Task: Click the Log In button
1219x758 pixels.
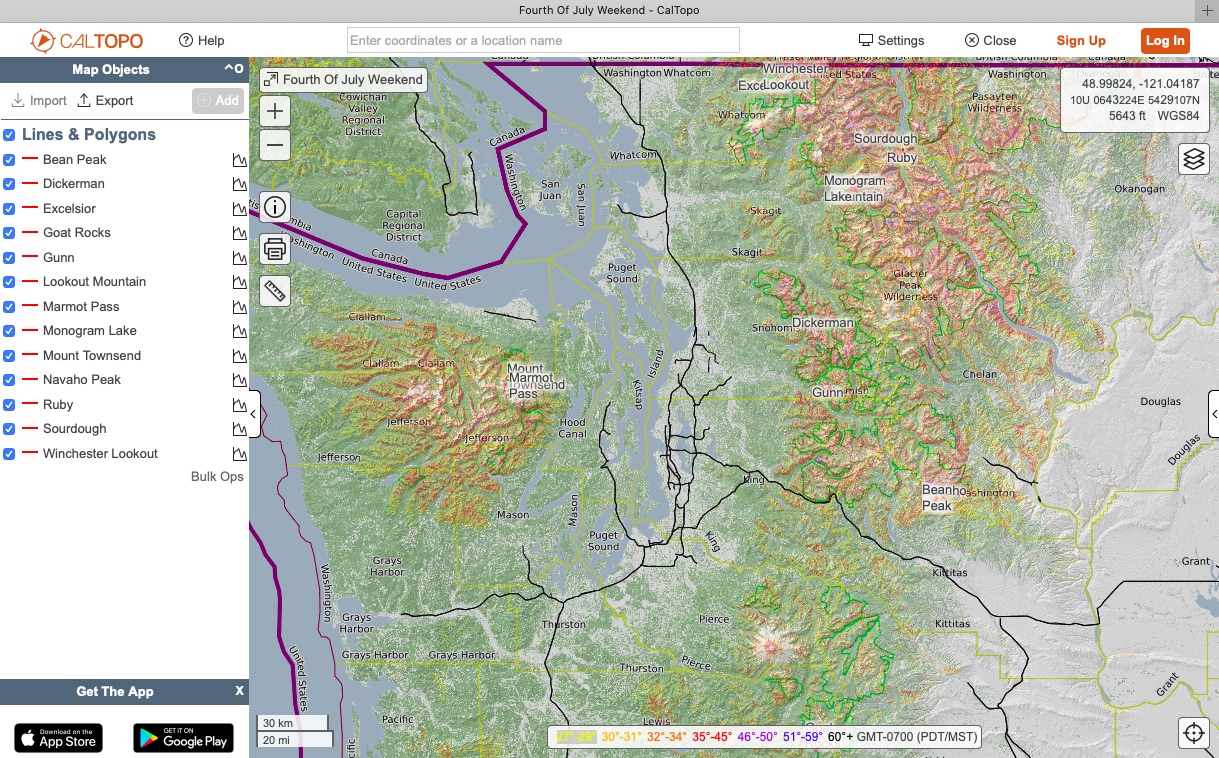Action: tap(1165, 41)
